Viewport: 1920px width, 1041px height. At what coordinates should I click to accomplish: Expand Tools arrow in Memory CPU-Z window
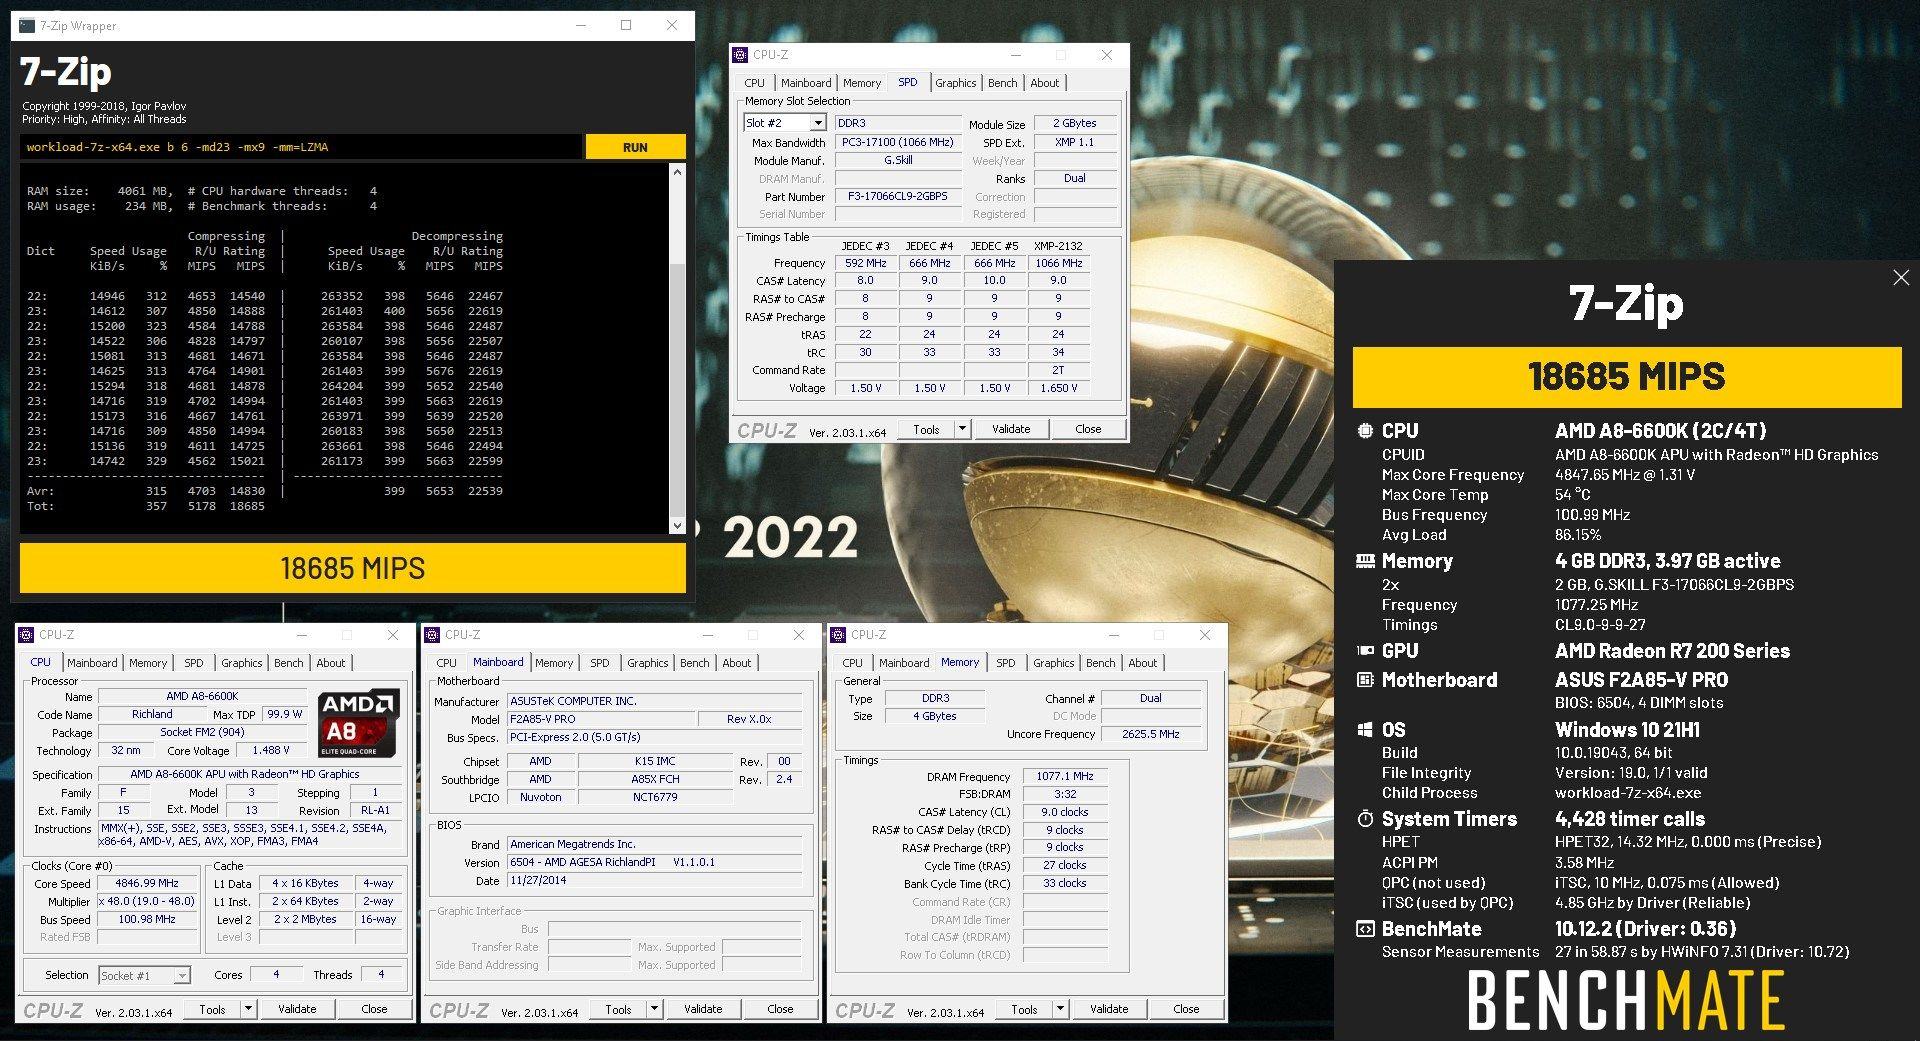pos(1060,1009)
